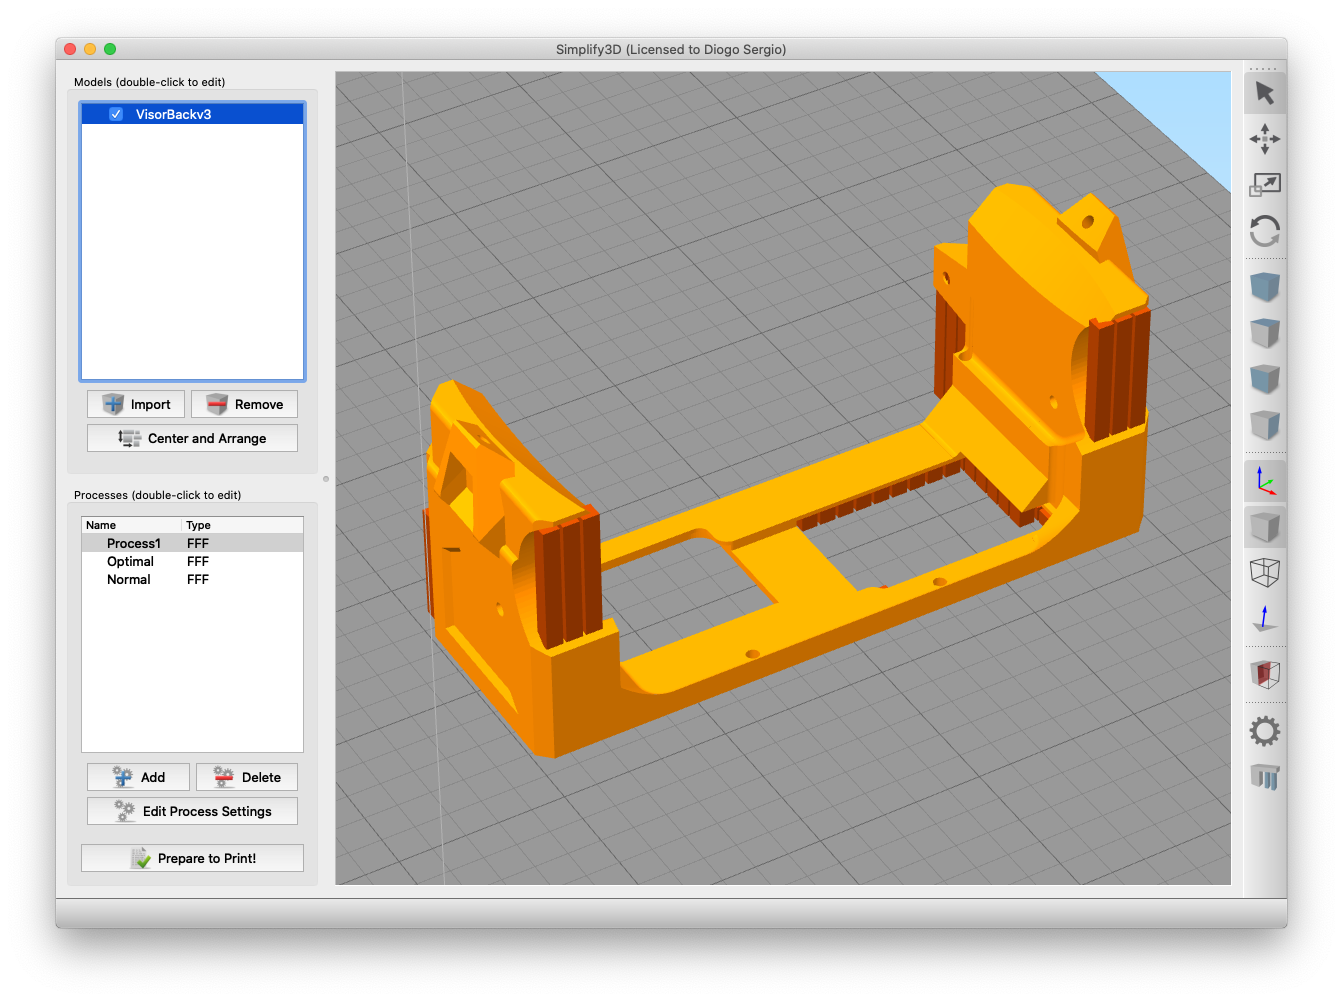This screenshot has height=1002, width=1343.
Task: Open Customize Support Structures tool
Action: 1265,777
